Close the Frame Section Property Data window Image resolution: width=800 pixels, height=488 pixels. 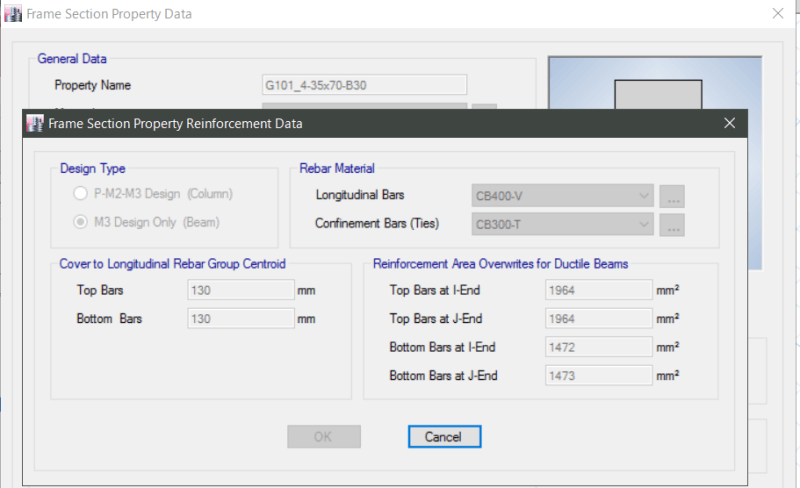(778, 13)
